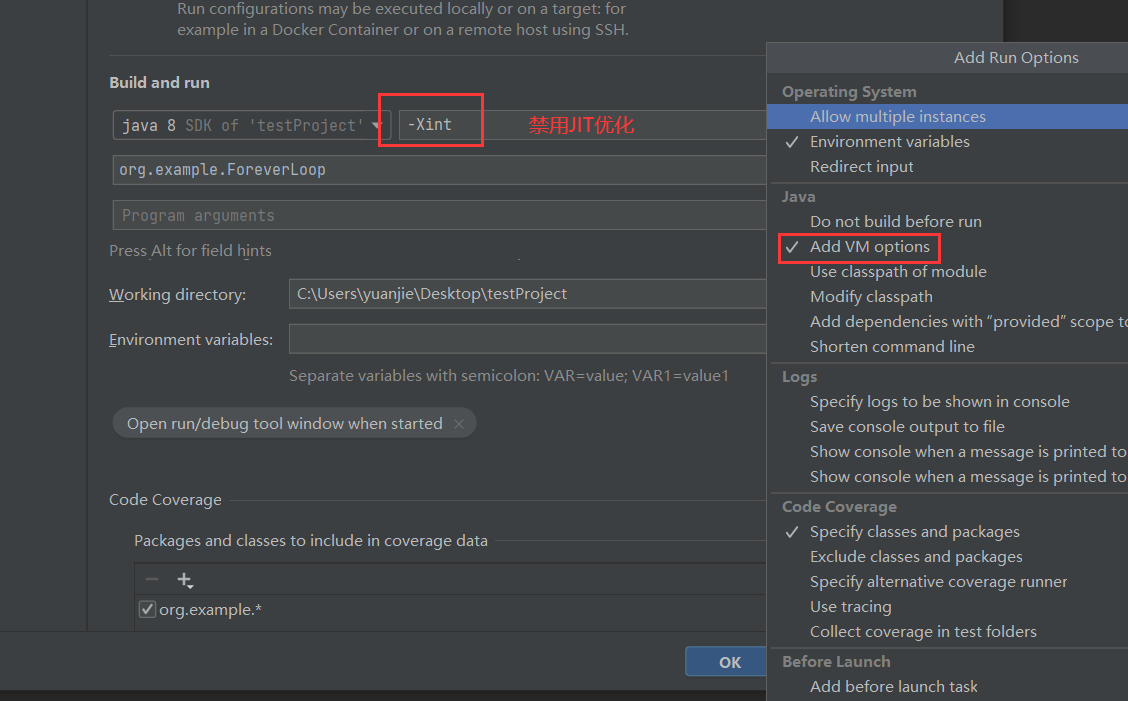Remove the Open run/debug tool window tag
The height and width of the screenshot is (701, 1128).
459,424
